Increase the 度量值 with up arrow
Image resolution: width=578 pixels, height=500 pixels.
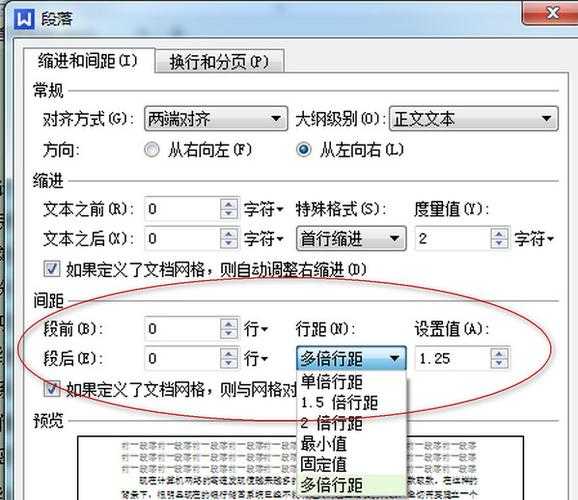[x=499, y=233]
